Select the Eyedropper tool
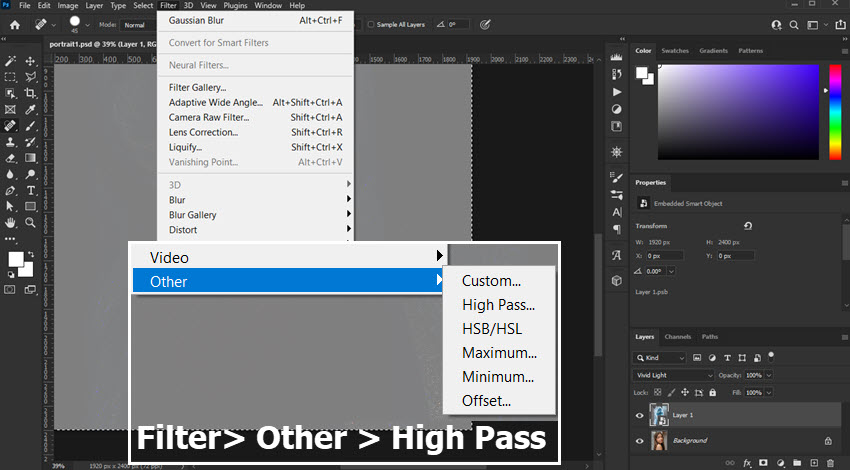 [x=30, y=110]
